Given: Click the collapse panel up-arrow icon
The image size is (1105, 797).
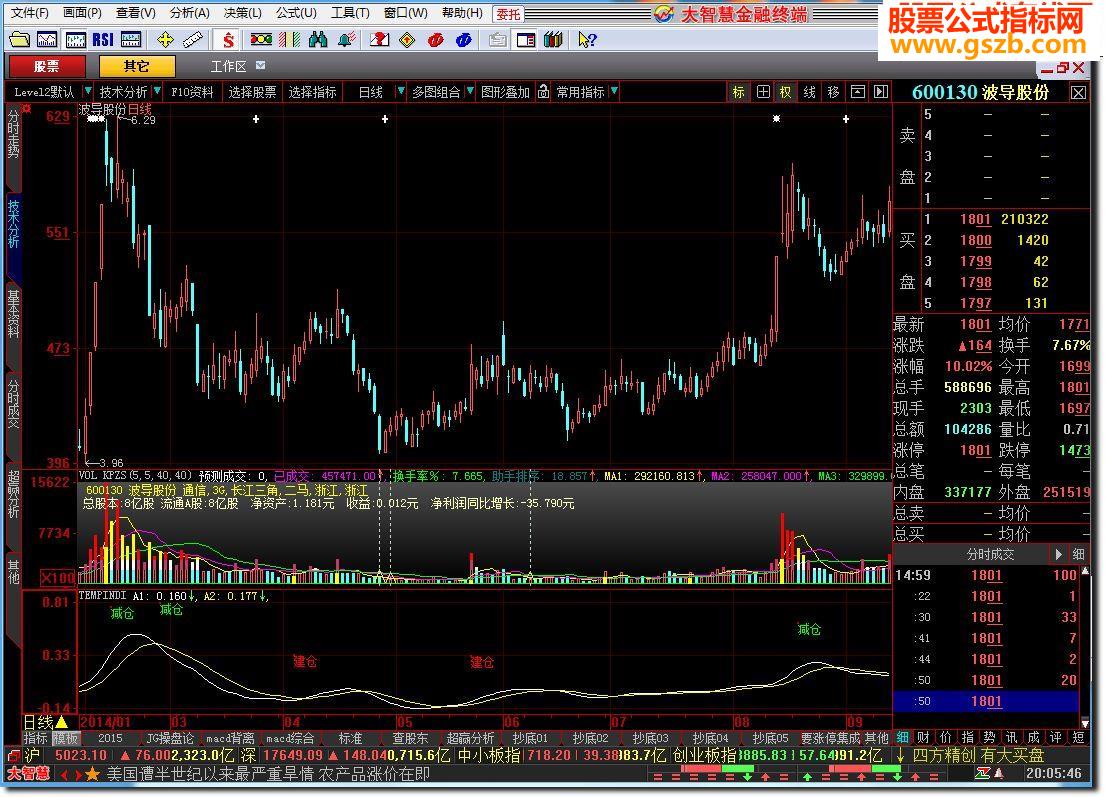Looking at the screenshot, I should pyautogui.click(x=858, y=92).
